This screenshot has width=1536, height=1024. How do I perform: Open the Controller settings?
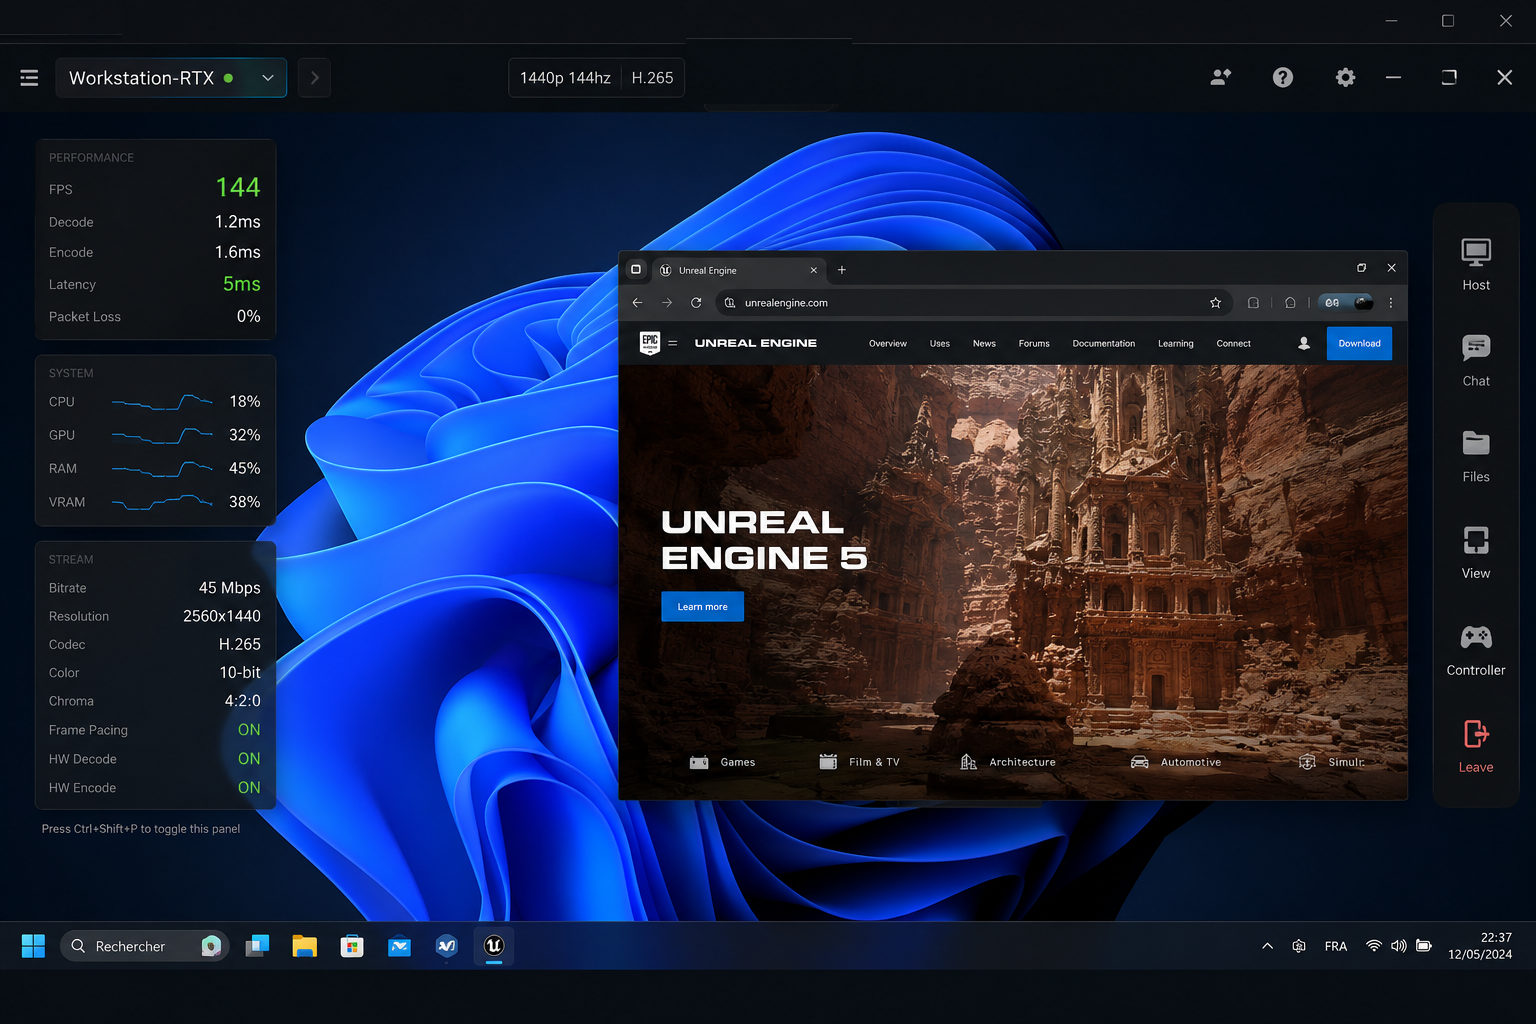coord(1476,650)
